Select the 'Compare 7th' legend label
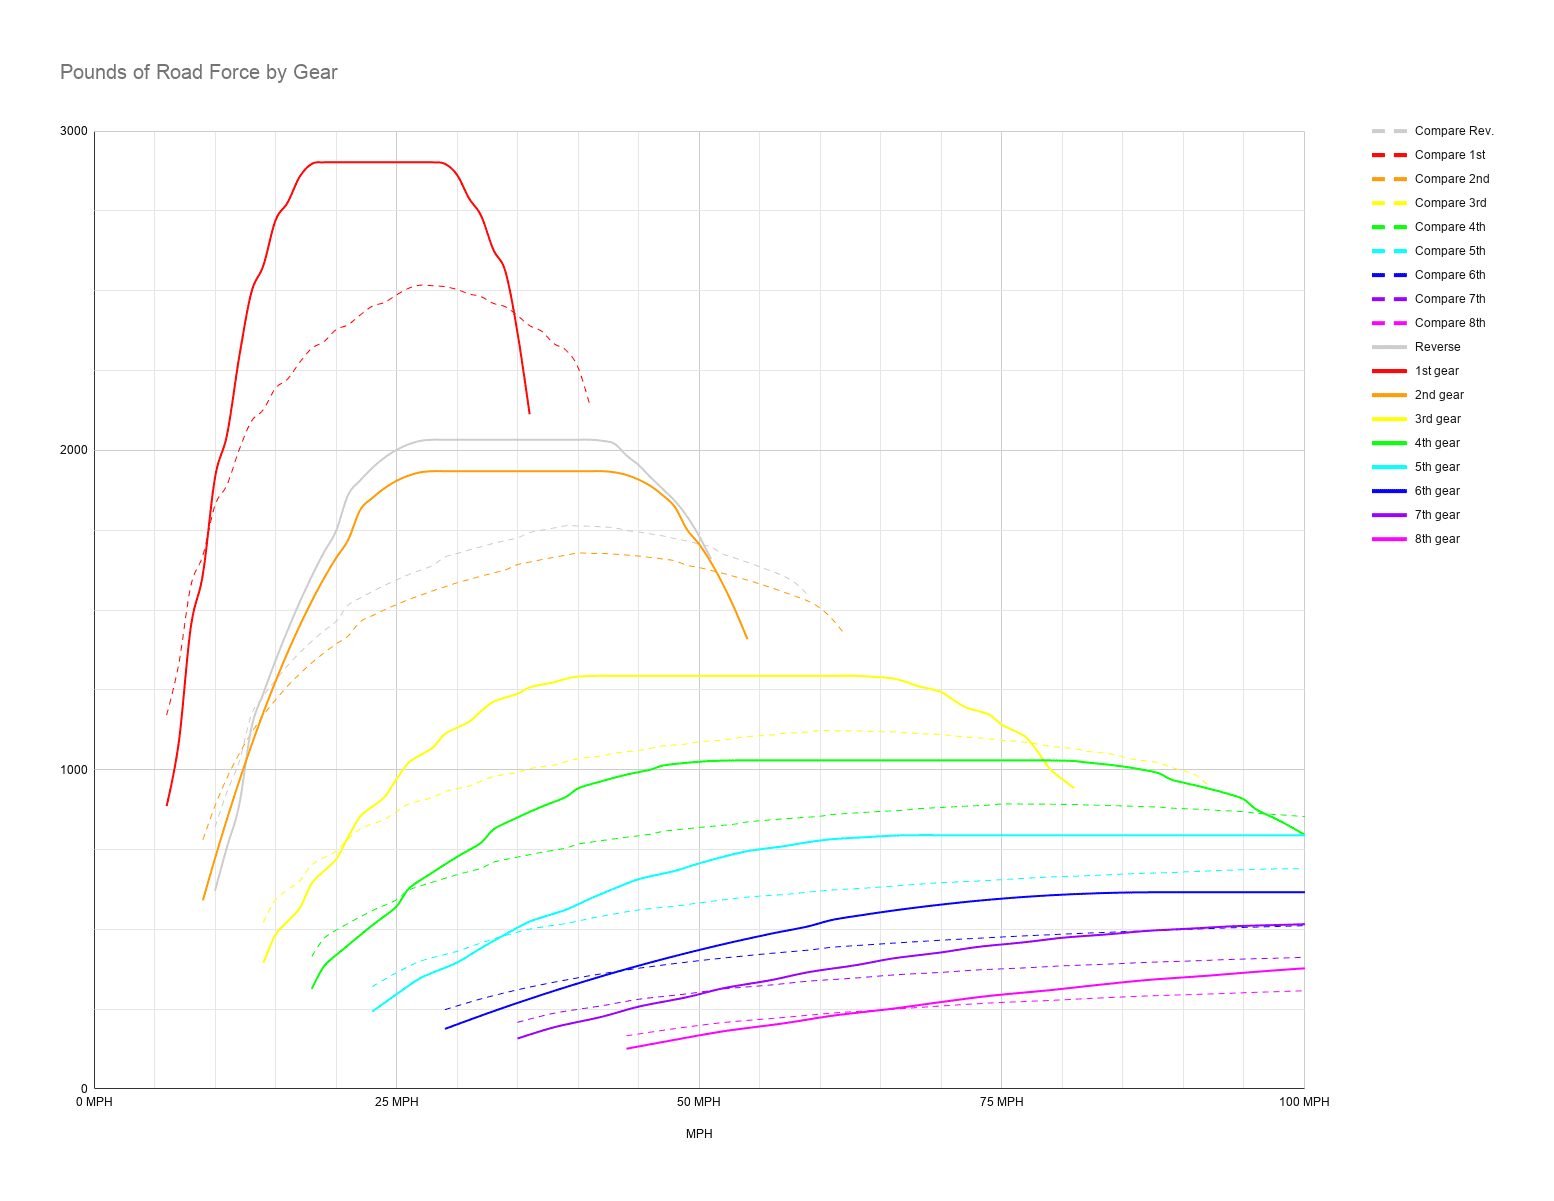The width and height of the screenshot is (1554, 1201). pos(1450,299)
